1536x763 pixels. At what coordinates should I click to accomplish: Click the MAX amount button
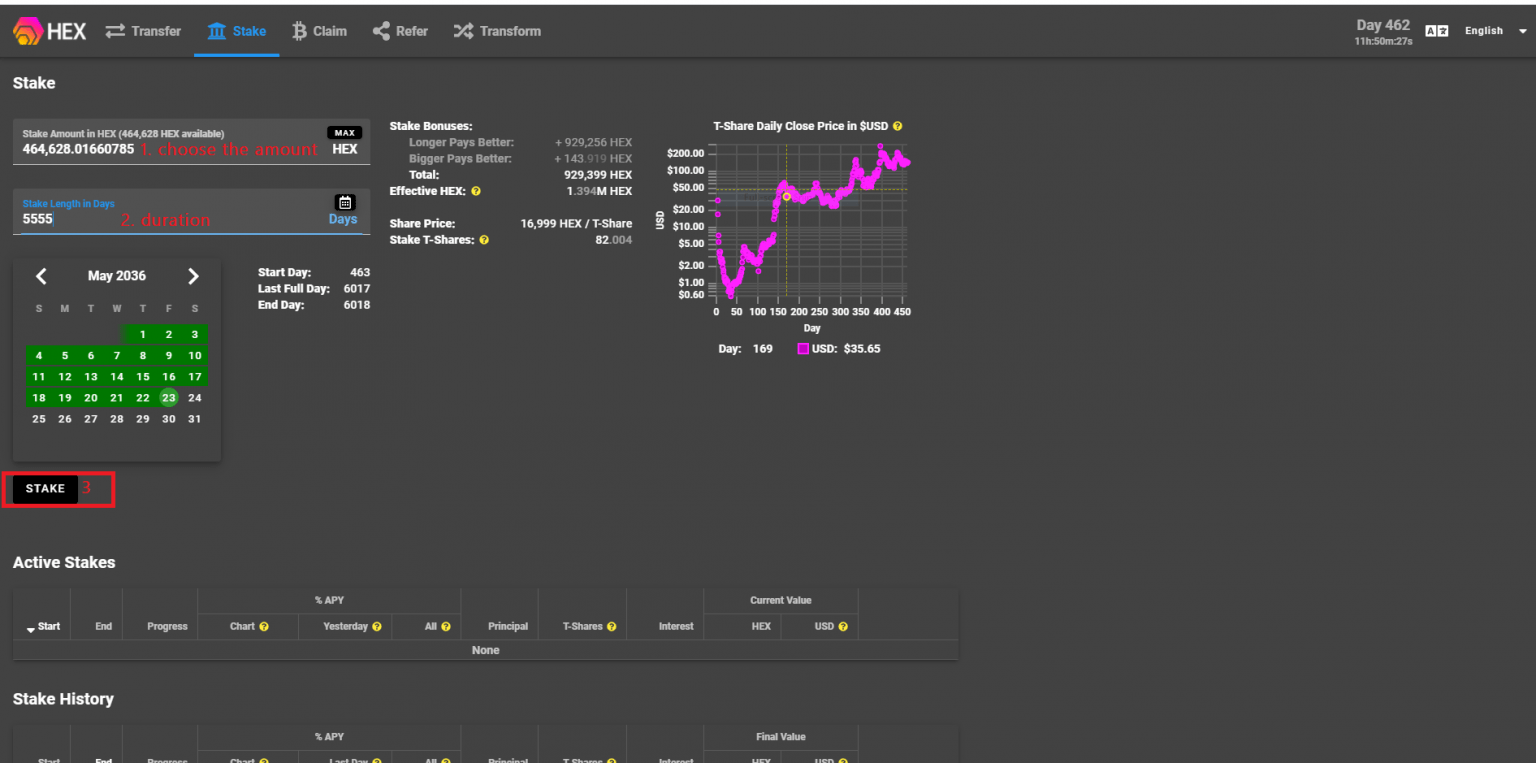click(344, 132)
